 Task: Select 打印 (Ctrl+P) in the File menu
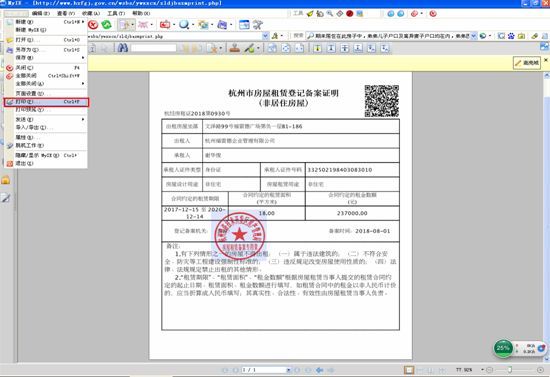pos(46,102)
